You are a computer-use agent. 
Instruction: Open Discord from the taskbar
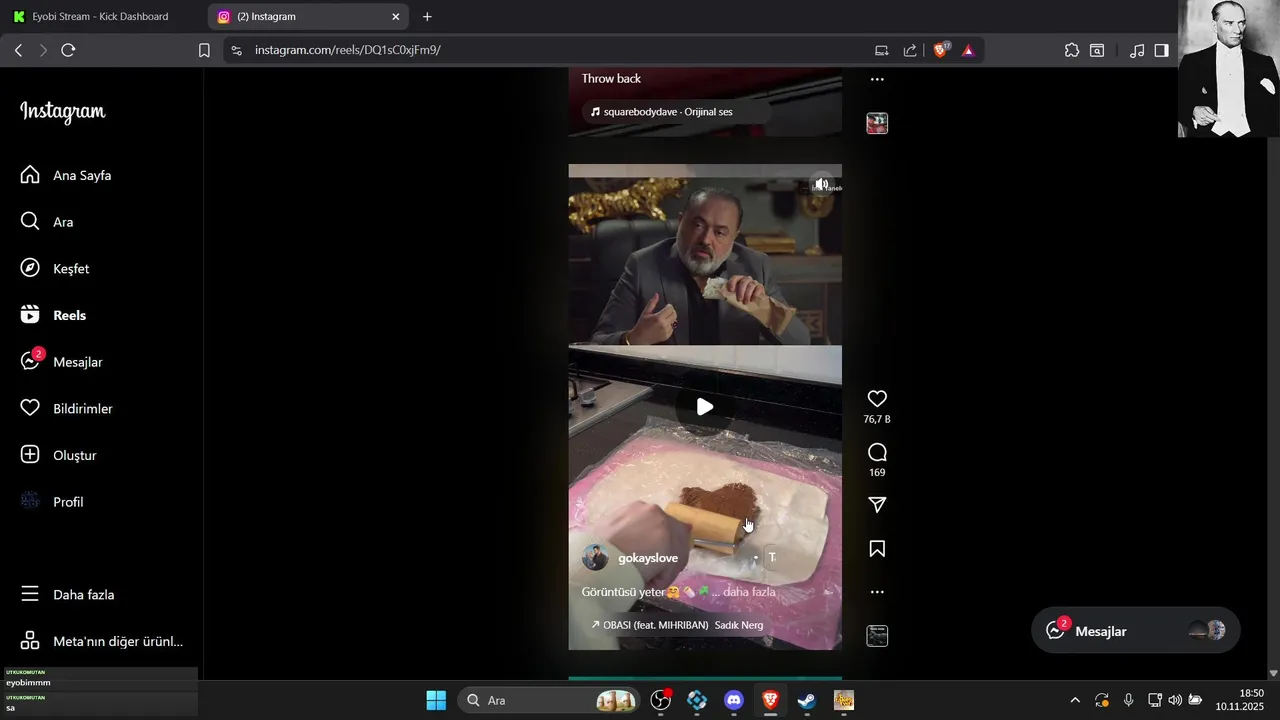tap(734, 700)
